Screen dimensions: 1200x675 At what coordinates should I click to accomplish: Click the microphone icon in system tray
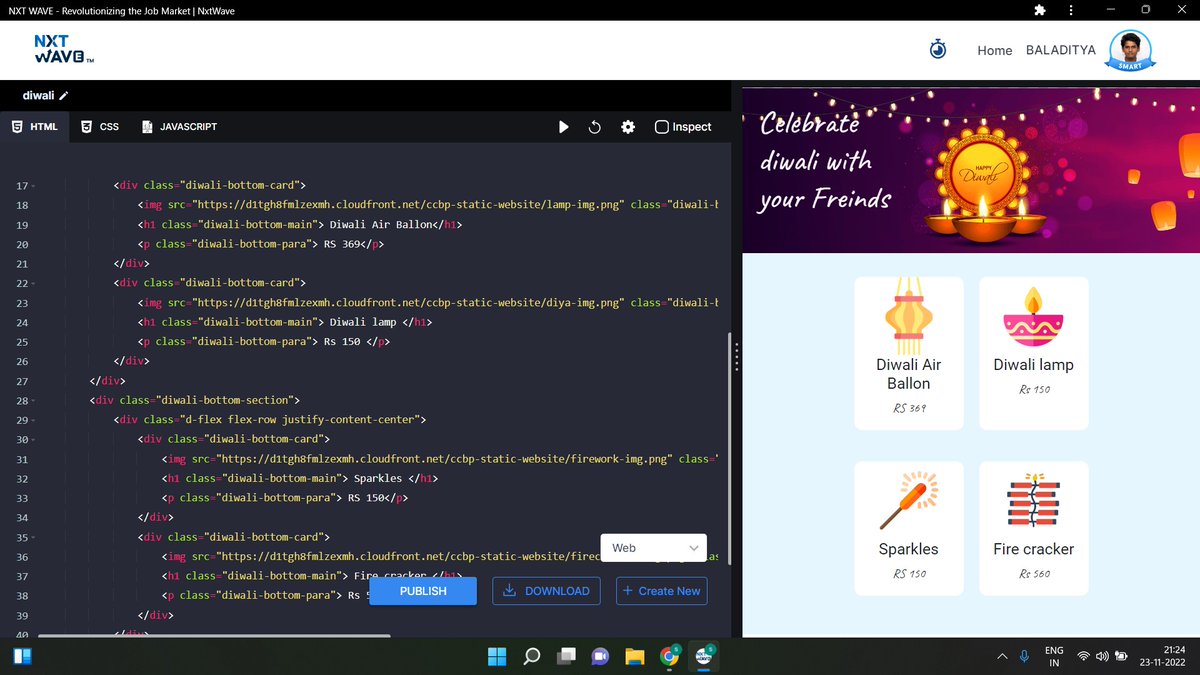tap(1025, 656)
